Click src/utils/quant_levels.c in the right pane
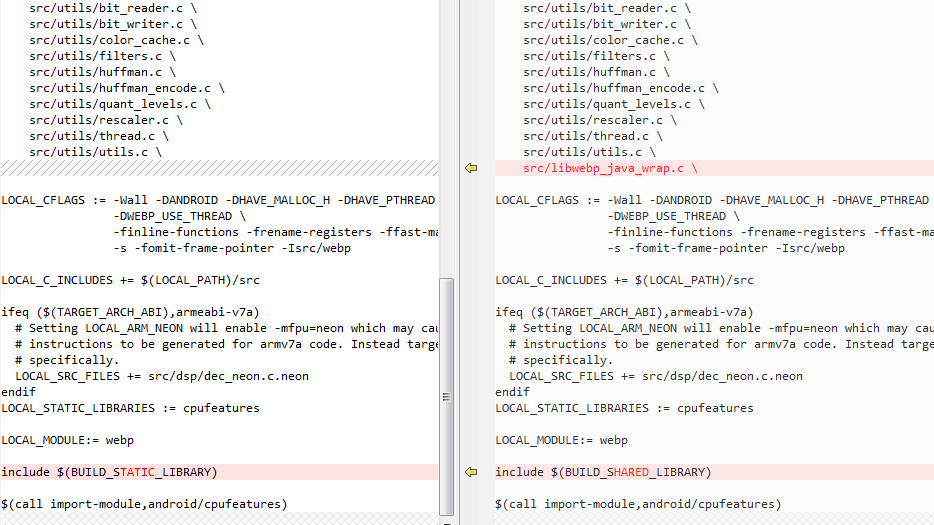The height and width of the screenshot is (525, 934). [x=614, y=104]
